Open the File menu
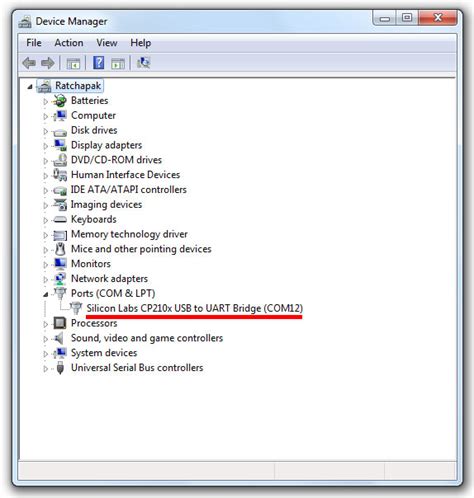The height and width of the screenshot is (498, 474). [34, 43]
